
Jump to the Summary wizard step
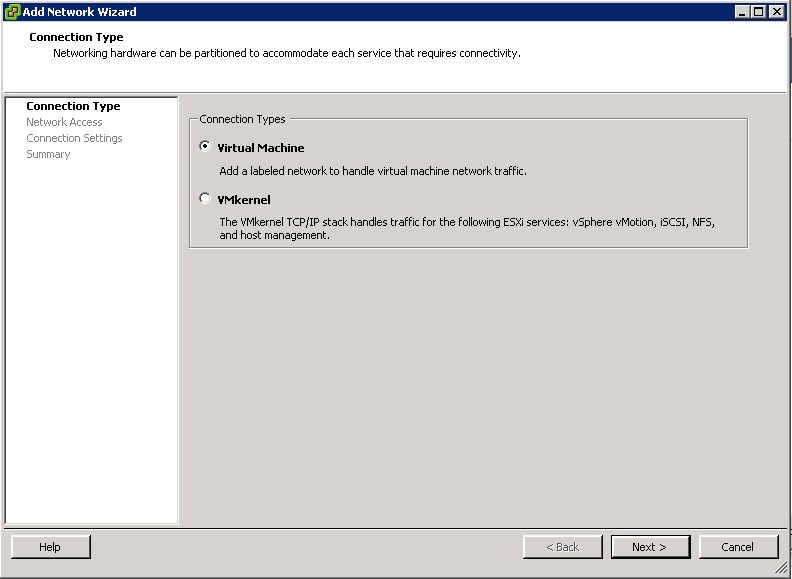tap(48, 154)
